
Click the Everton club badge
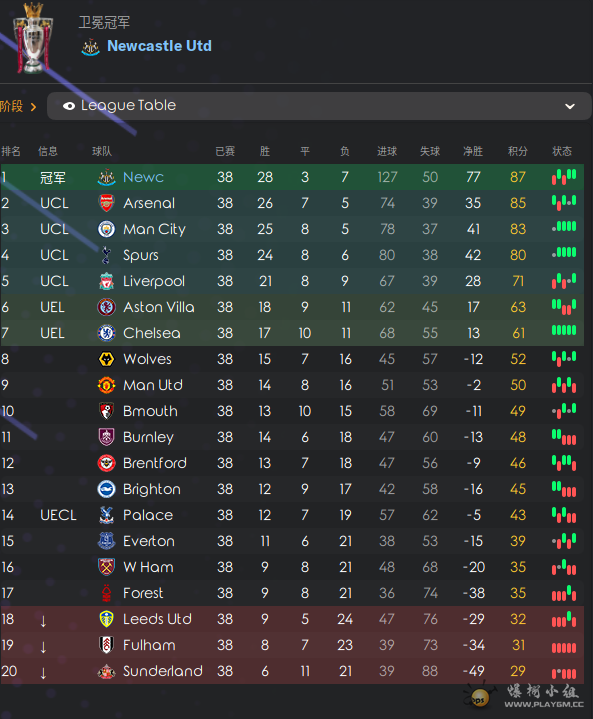point(106,541)
